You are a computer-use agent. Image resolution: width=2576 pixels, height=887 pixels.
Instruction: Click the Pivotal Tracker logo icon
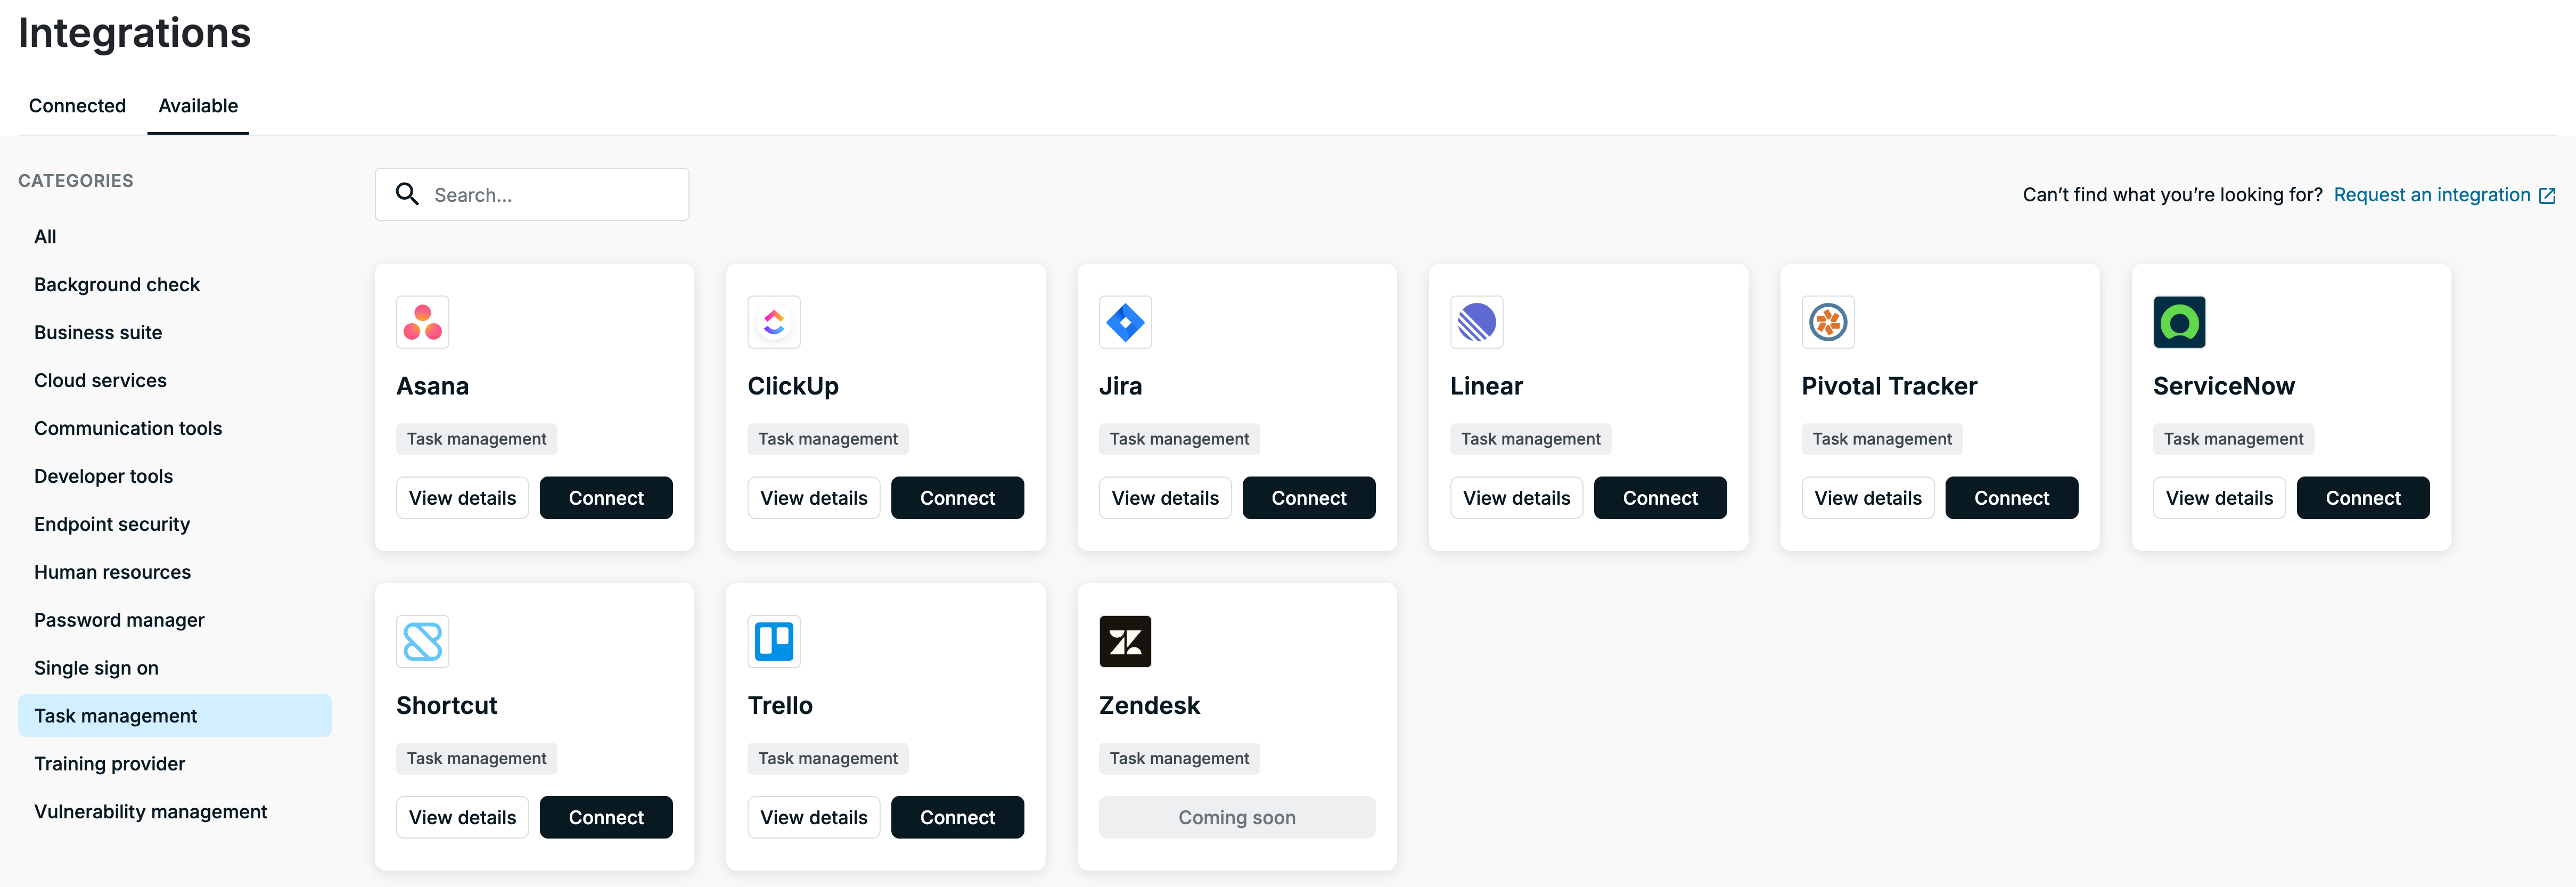click(x=1828, y=322)
